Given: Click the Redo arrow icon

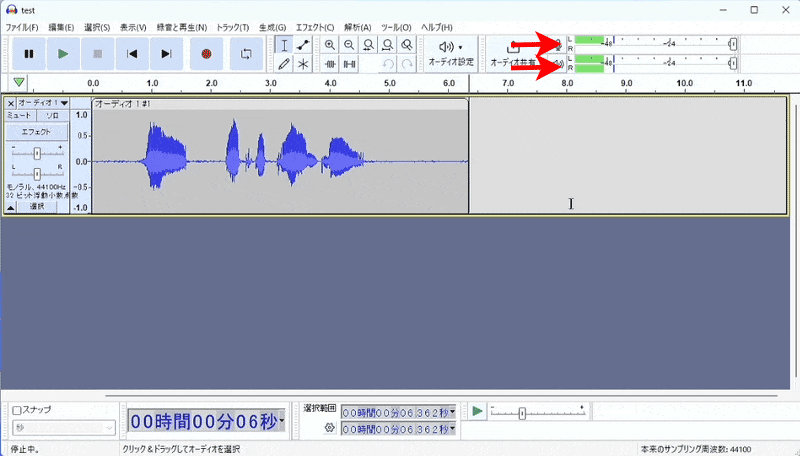Looking at the screenshot, I should [x=407, y=64].
